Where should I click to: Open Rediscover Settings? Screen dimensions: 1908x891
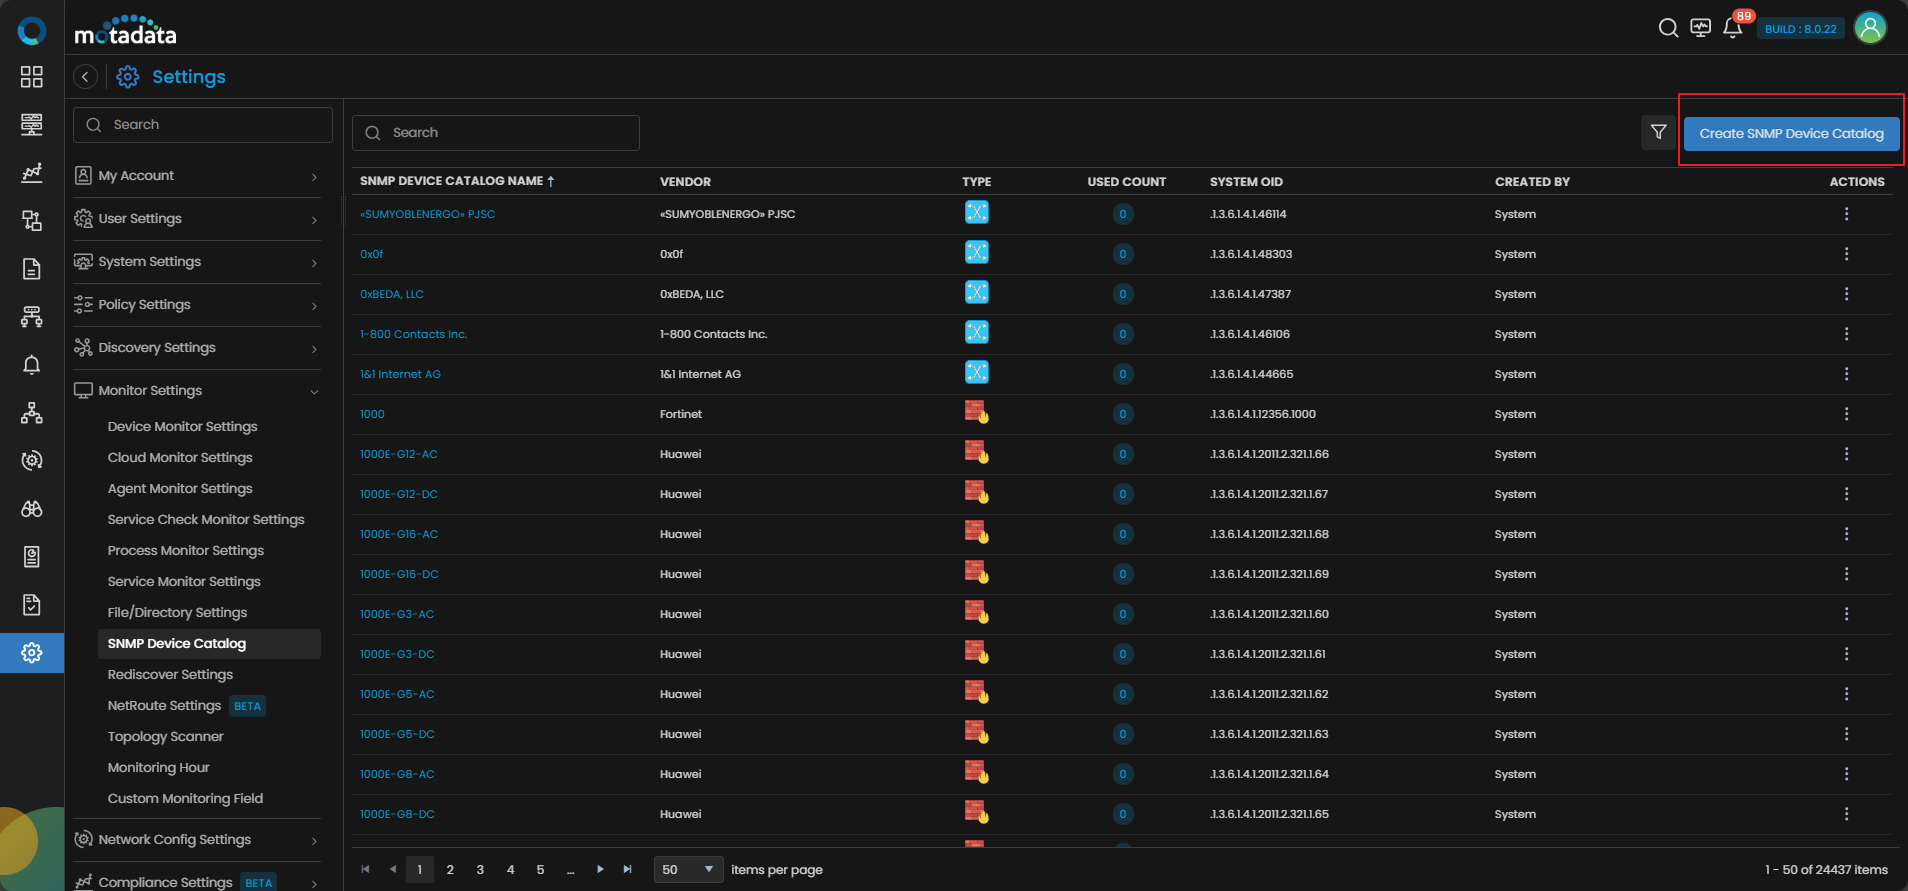tap(170, 675)
